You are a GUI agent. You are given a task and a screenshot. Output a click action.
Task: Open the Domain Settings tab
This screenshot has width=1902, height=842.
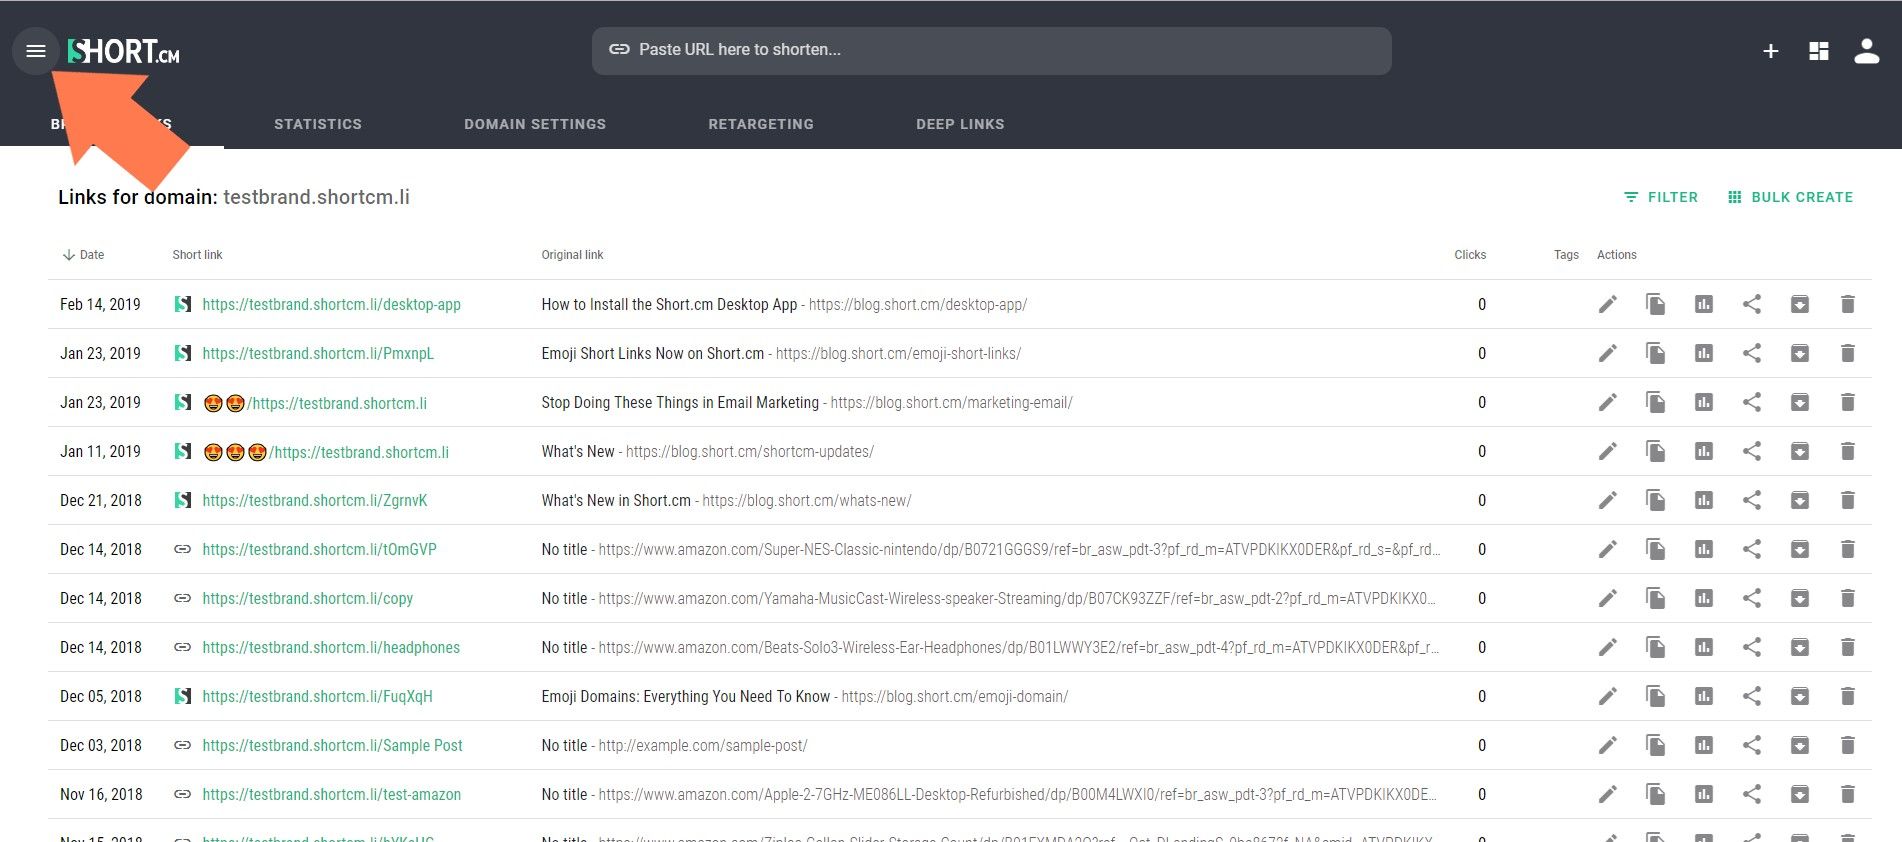point(535,124)
